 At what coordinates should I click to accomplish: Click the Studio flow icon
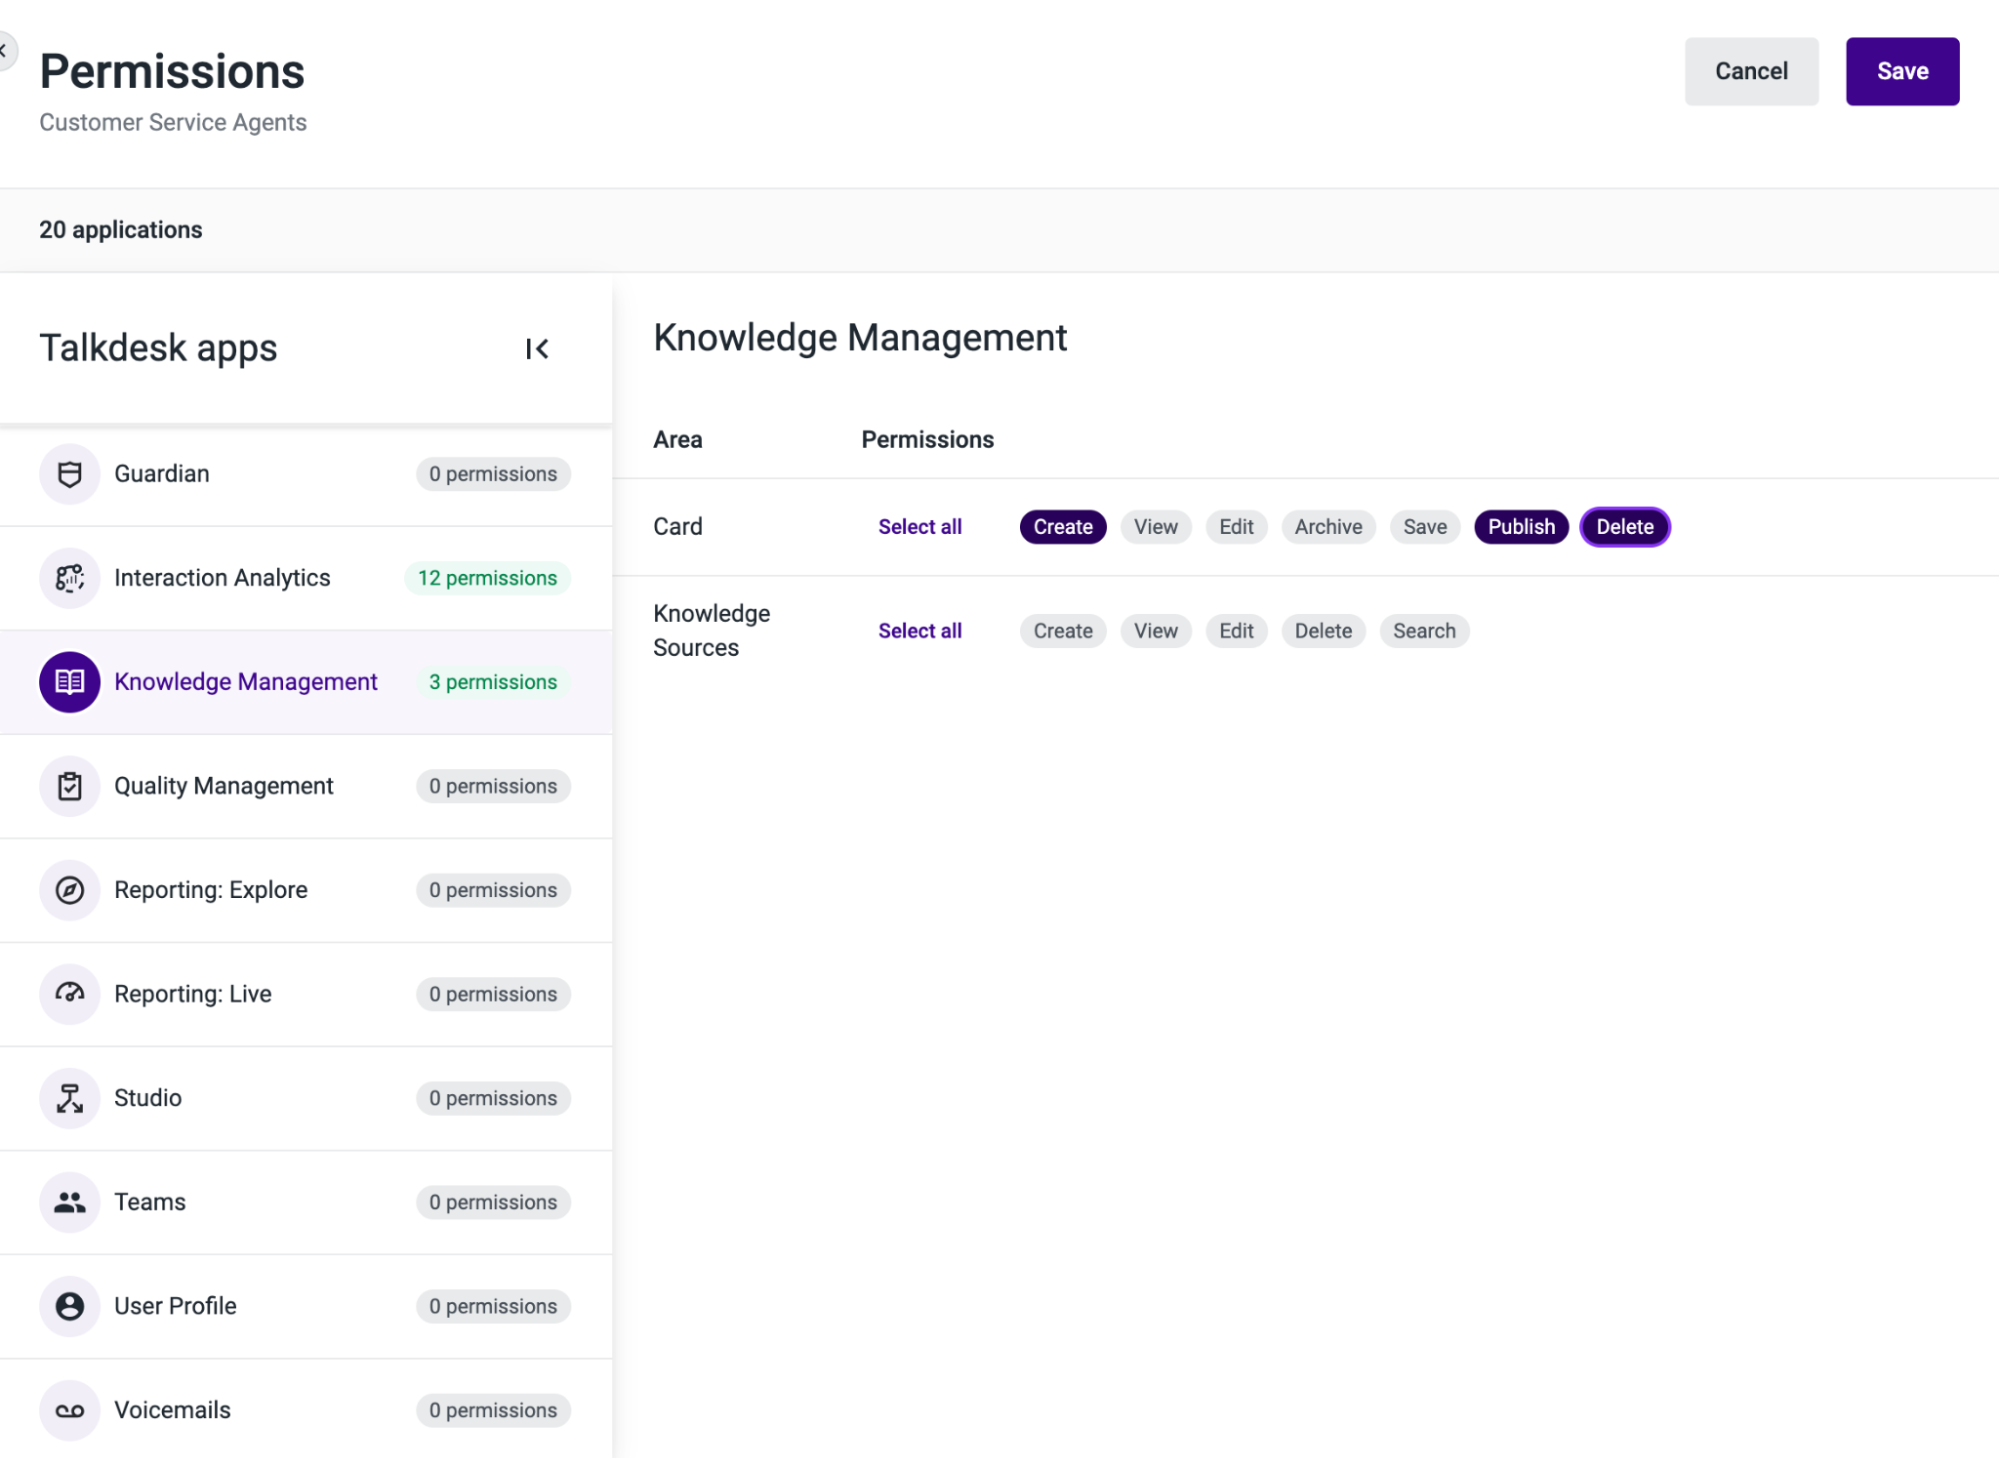[x=69, y=1098]
